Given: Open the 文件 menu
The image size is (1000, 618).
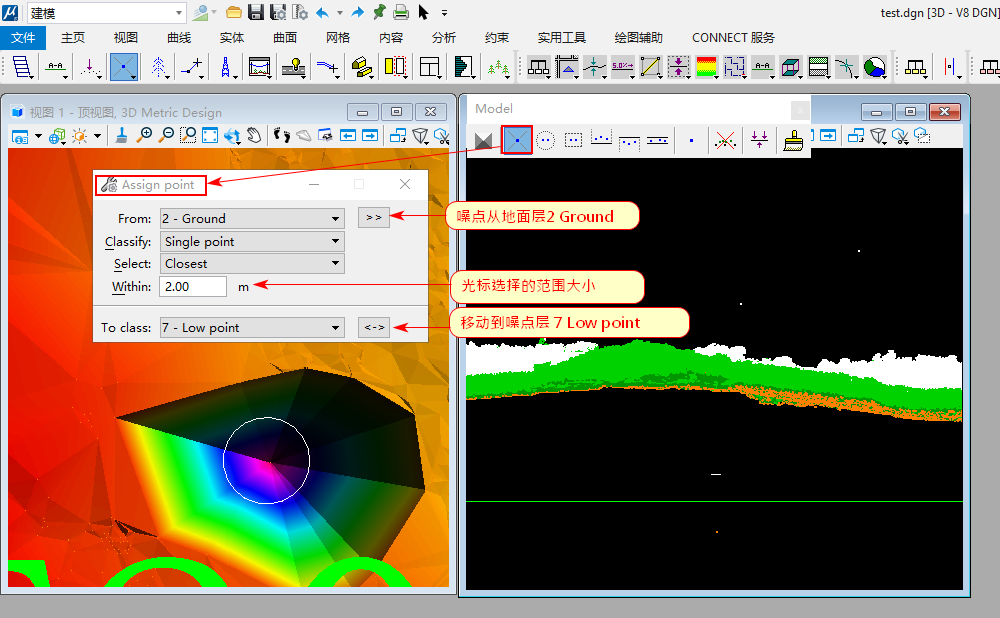Looking at the screenshot, I should click(x=23, y=38).
